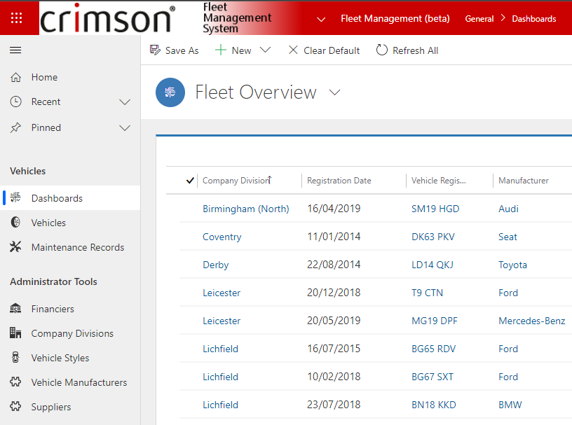Expand the Pinned section chevron
The height and width of the screenshot is (425, 572).
tap(125, 128)
